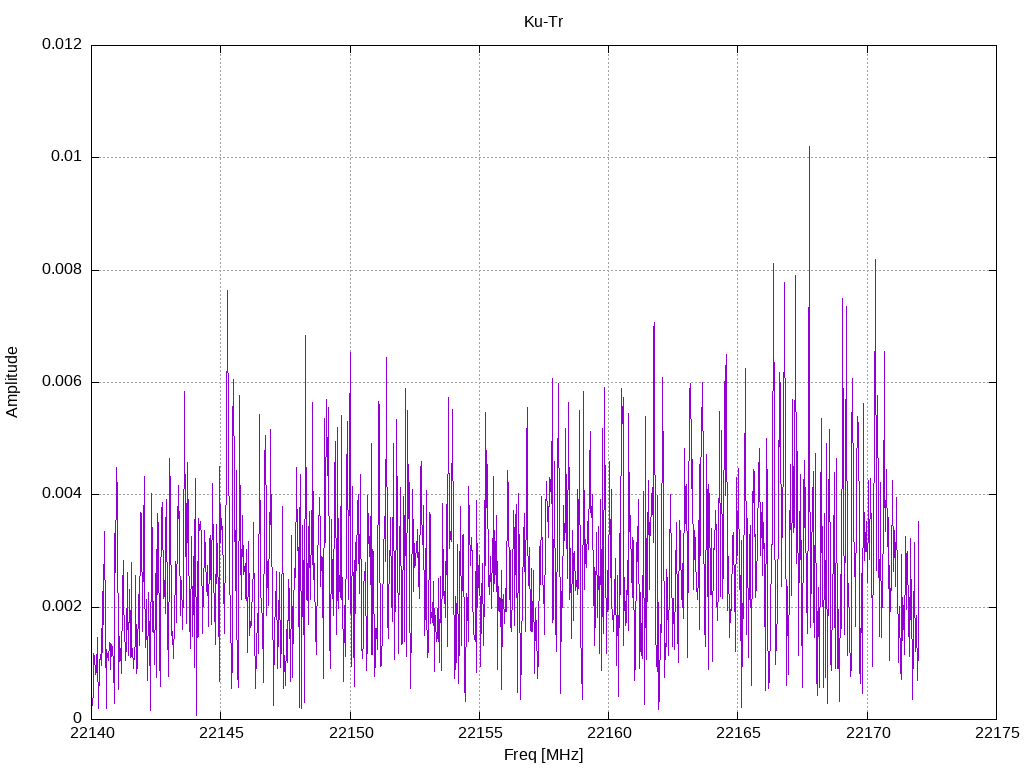Click the x-axis tick label 22150

(351, 733)
